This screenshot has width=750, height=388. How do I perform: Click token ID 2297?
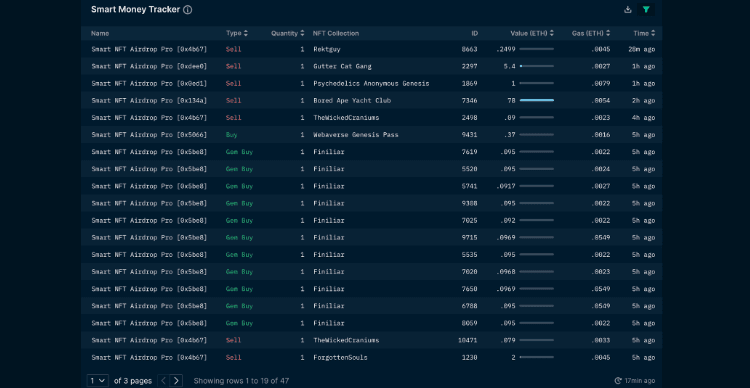469,67
